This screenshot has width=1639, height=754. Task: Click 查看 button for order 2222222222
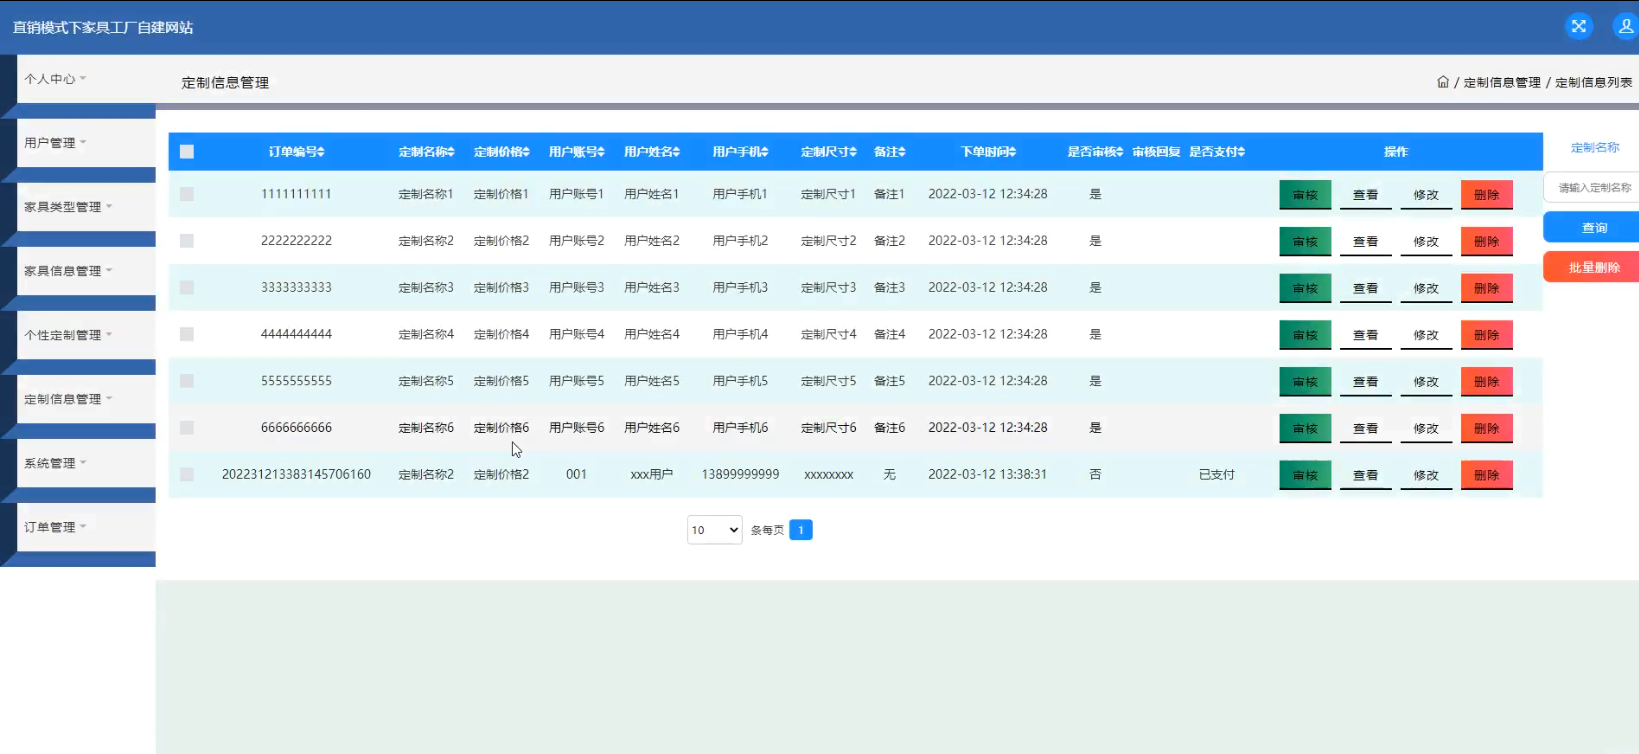1366,242
